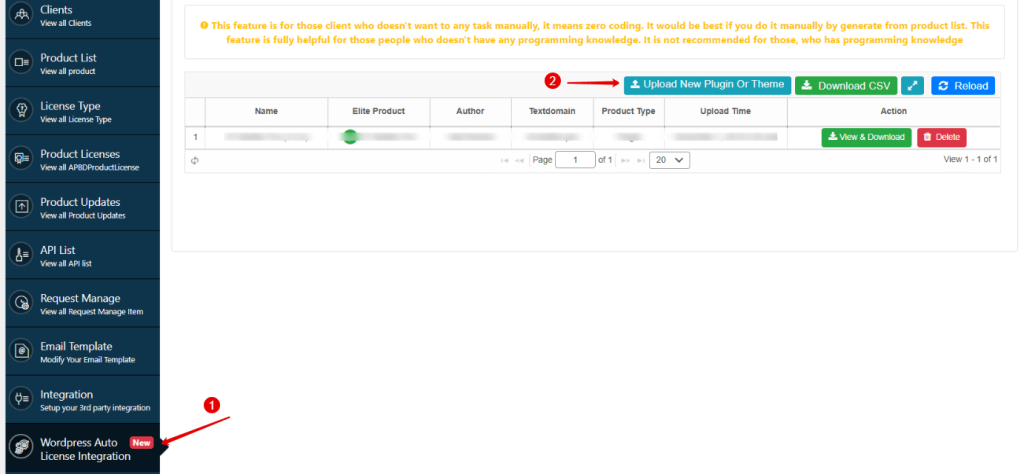
Task: Click the Email Template icon
Action: tap(21, 351)
